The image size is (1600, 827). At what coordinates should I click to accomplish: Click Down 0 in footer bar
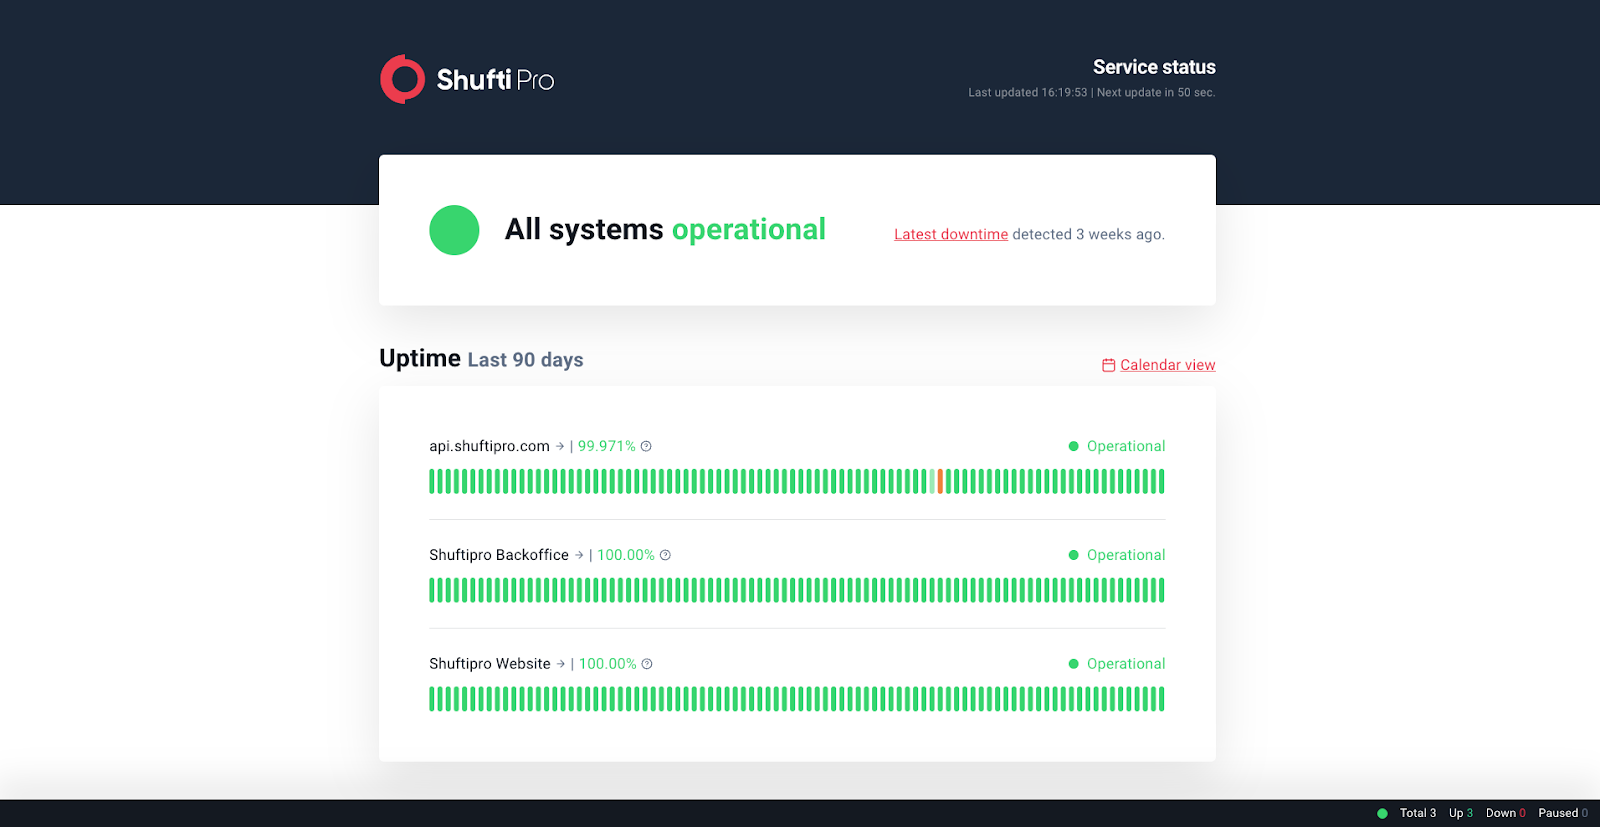pyautogui.click(x=1506, y=813)
